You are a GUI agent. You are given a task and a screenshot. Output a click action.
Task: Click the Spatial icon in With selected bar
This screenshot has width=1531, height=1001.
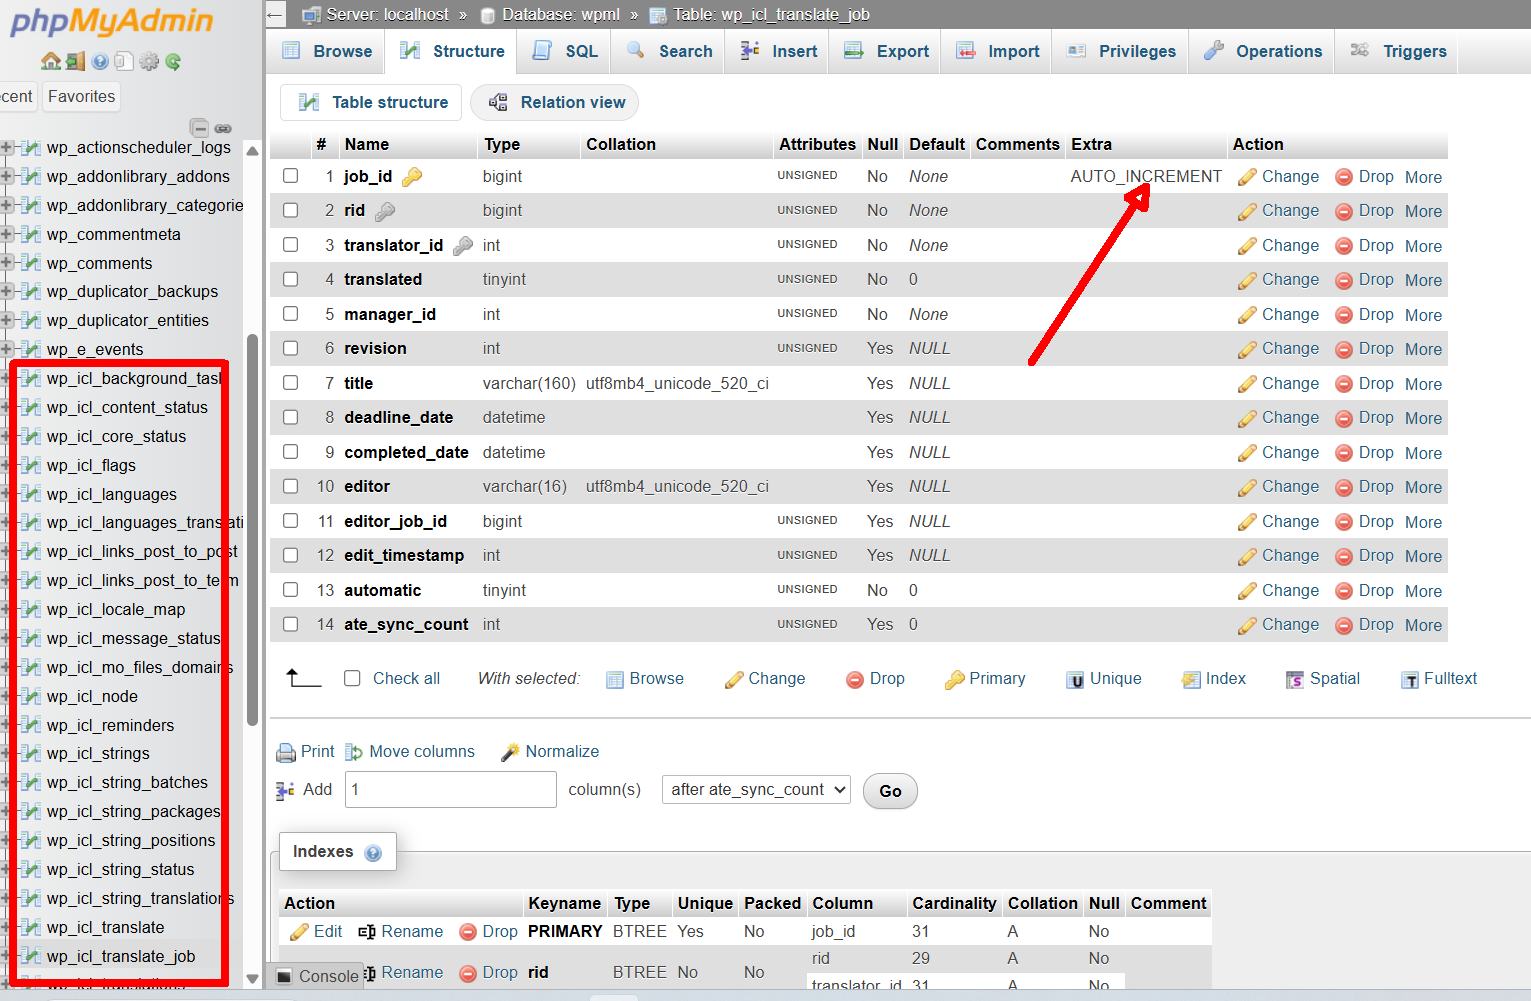pyautogui.click(x=1295, y=680)
